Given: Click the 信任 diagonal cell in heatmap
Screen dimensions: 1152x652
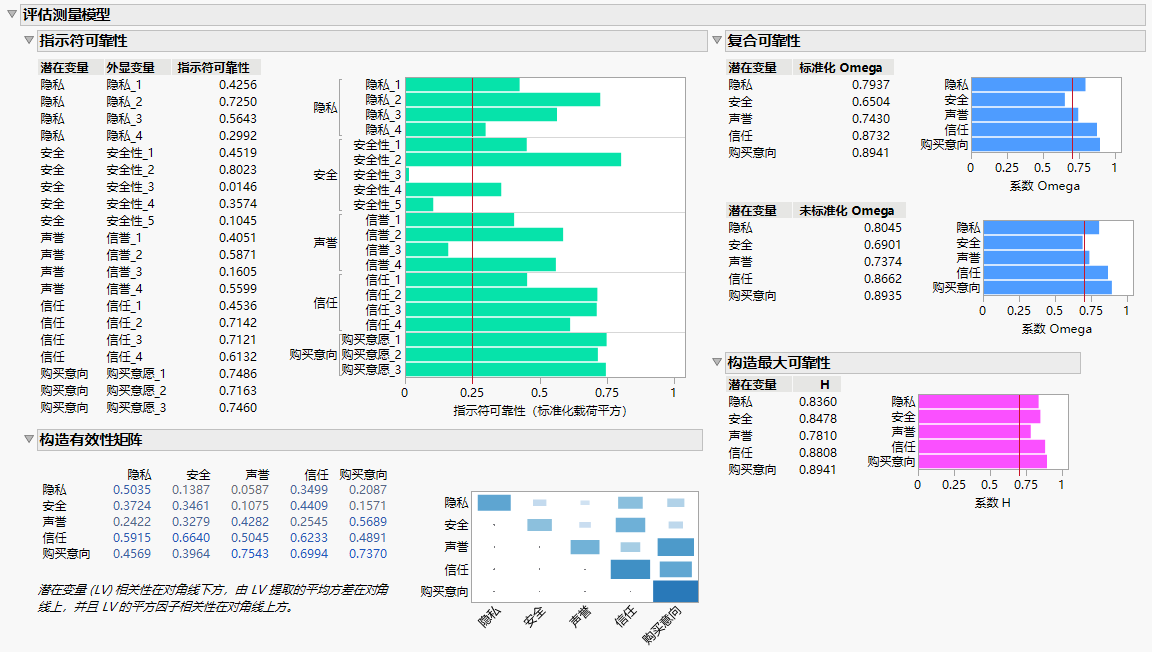Looking at the screenshot, I should 630,570.
